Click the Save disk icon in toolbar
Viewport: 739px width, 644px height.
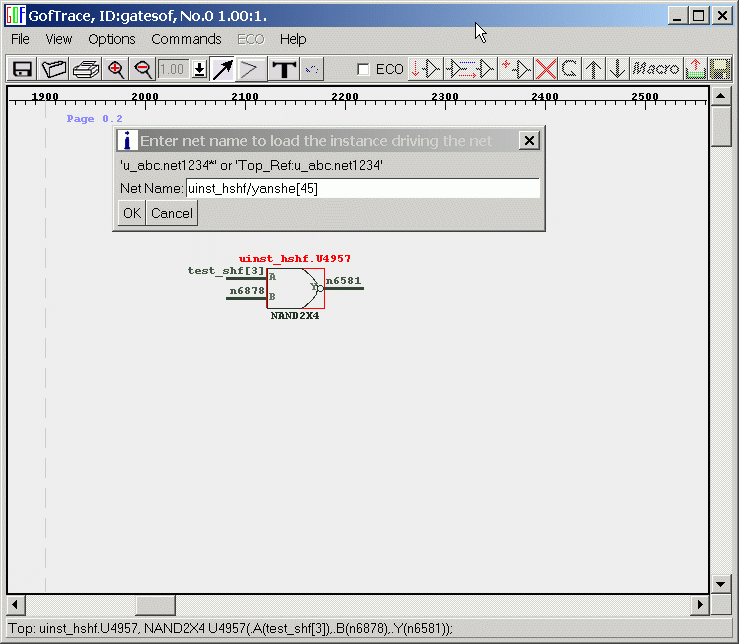(22, 69)
